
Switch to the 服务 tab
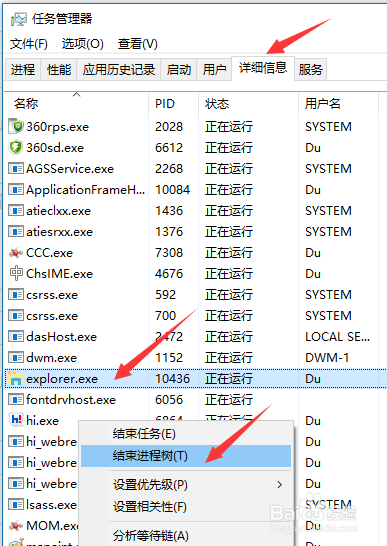pos(310,70)
